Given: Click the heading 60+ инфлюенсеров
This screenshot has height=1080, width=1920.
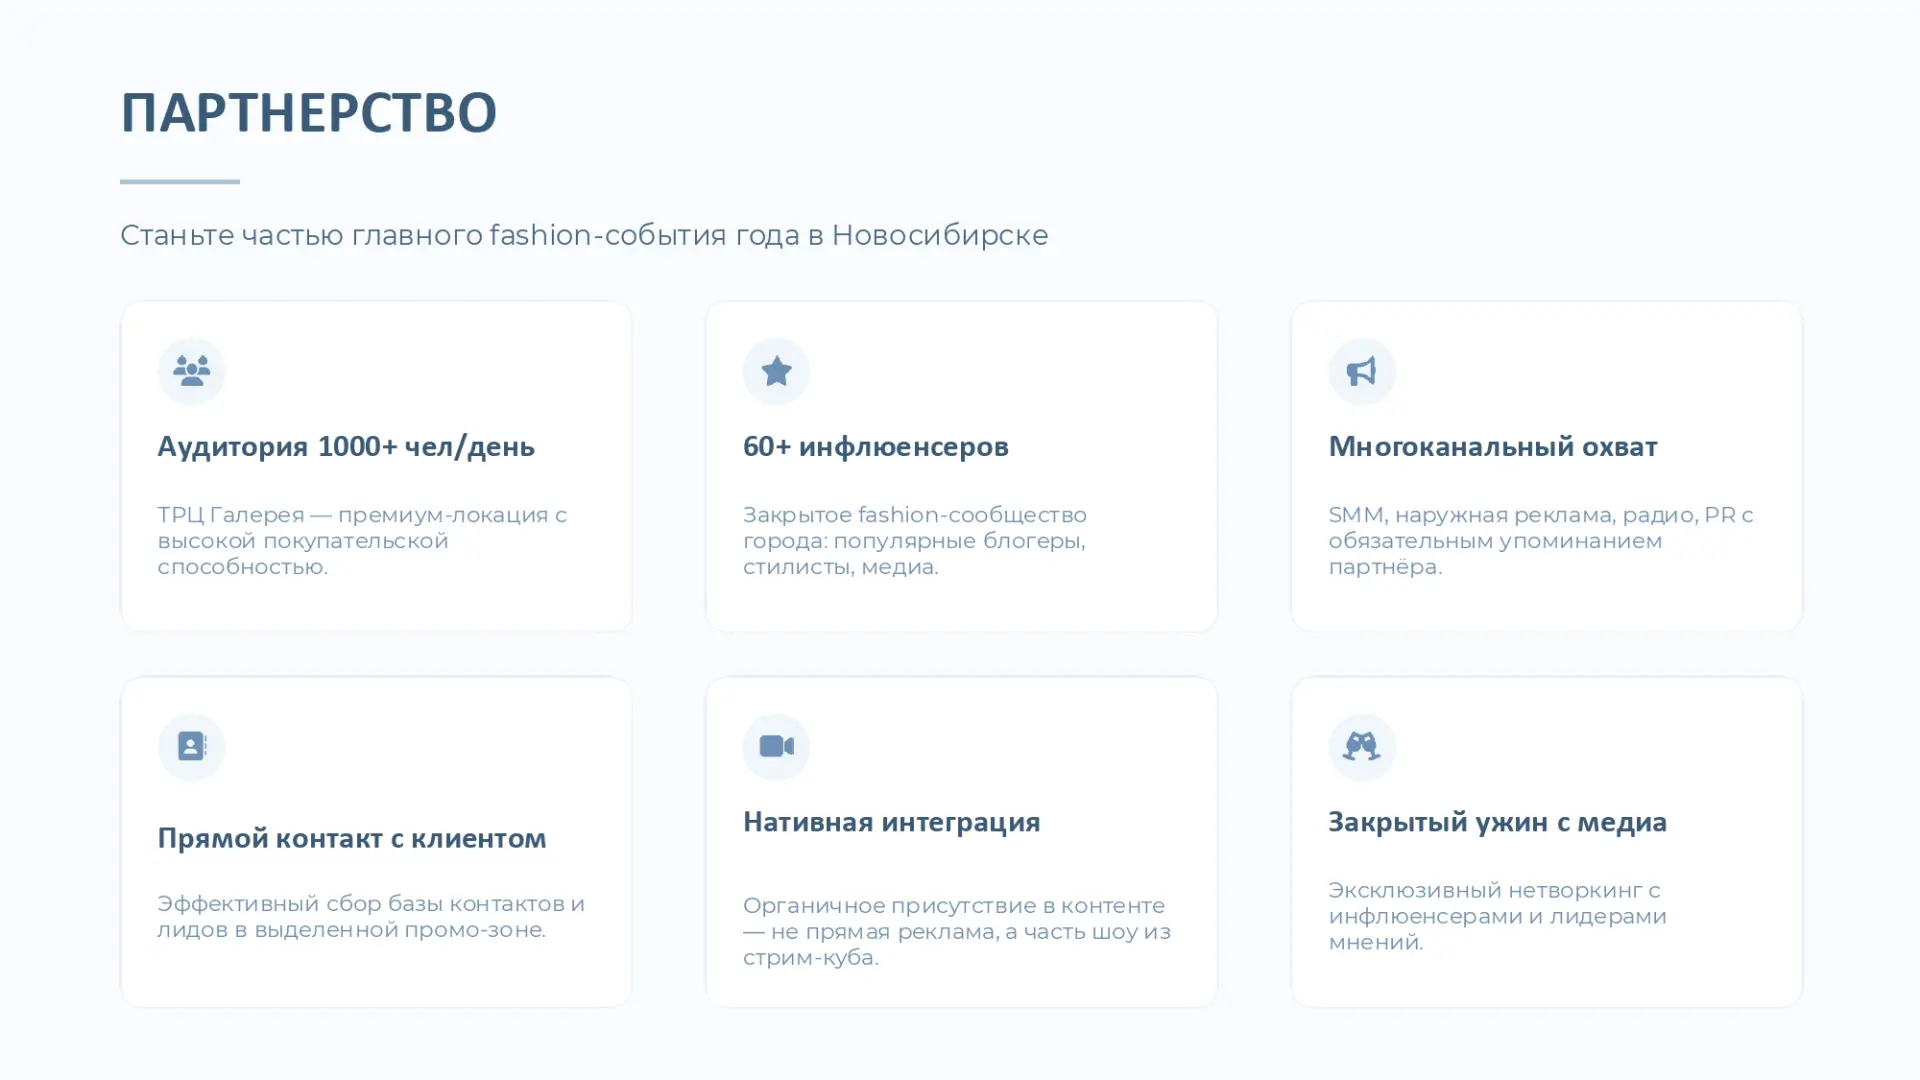Looking at the screenshot, I should 875,447.
